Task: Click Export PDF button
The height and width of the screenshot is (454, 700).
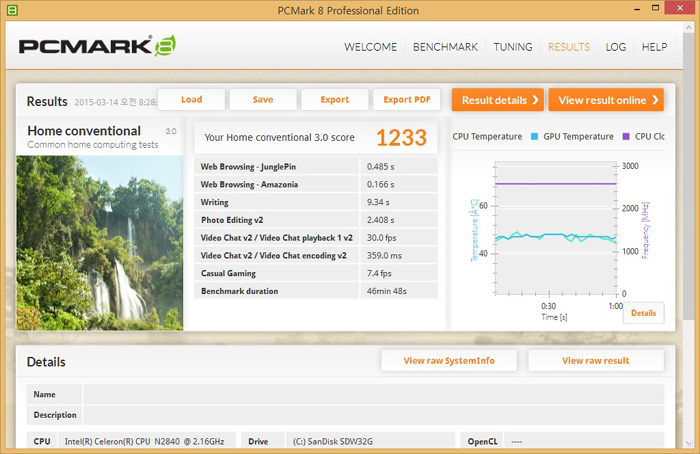Action: [x=407, y=100]
